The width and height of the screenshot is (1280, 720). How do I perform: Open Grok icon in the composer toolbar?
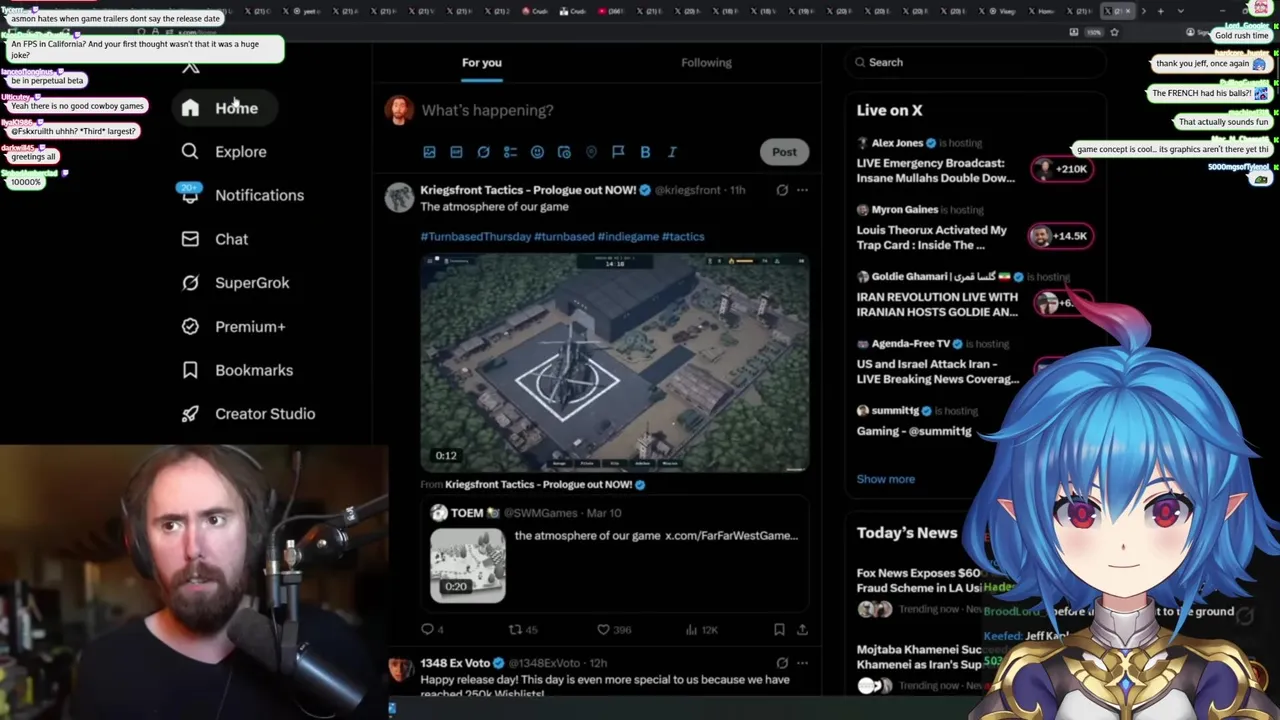tap(483, 152)
